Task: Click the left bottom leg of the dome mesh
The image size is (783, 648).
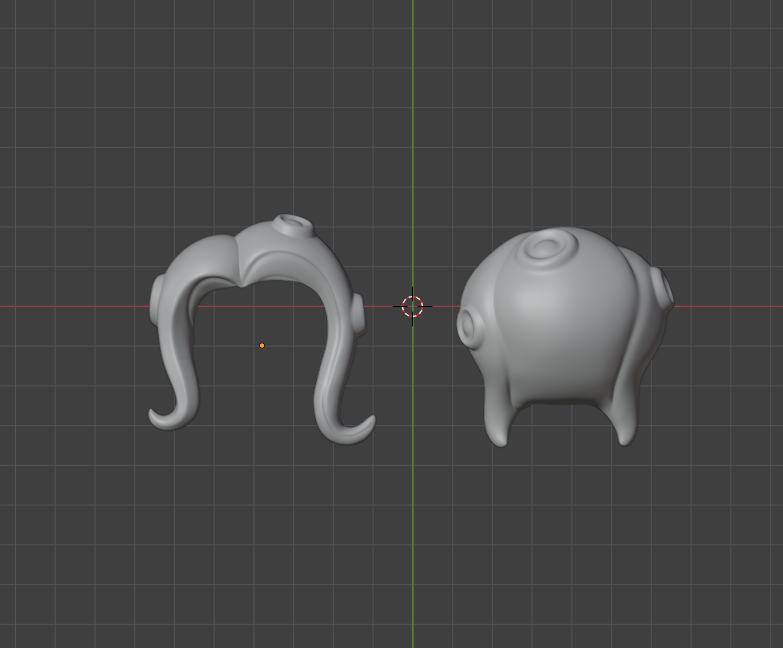Action: pyautogui.click(x=497, y=425)
